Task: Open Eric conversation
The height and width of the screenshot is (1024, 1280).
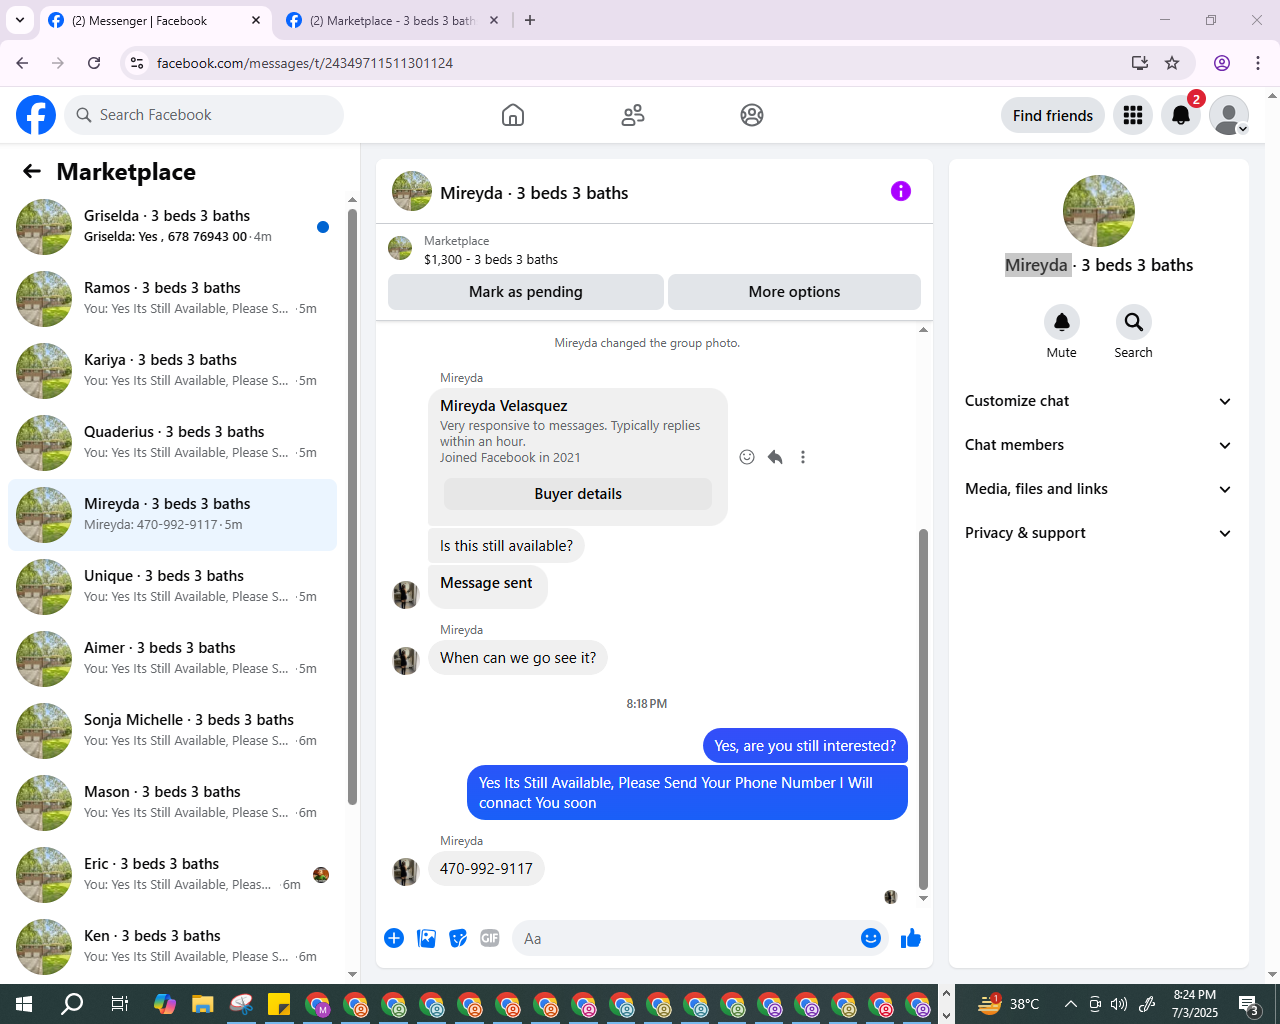Action: (x=172, y=875)
